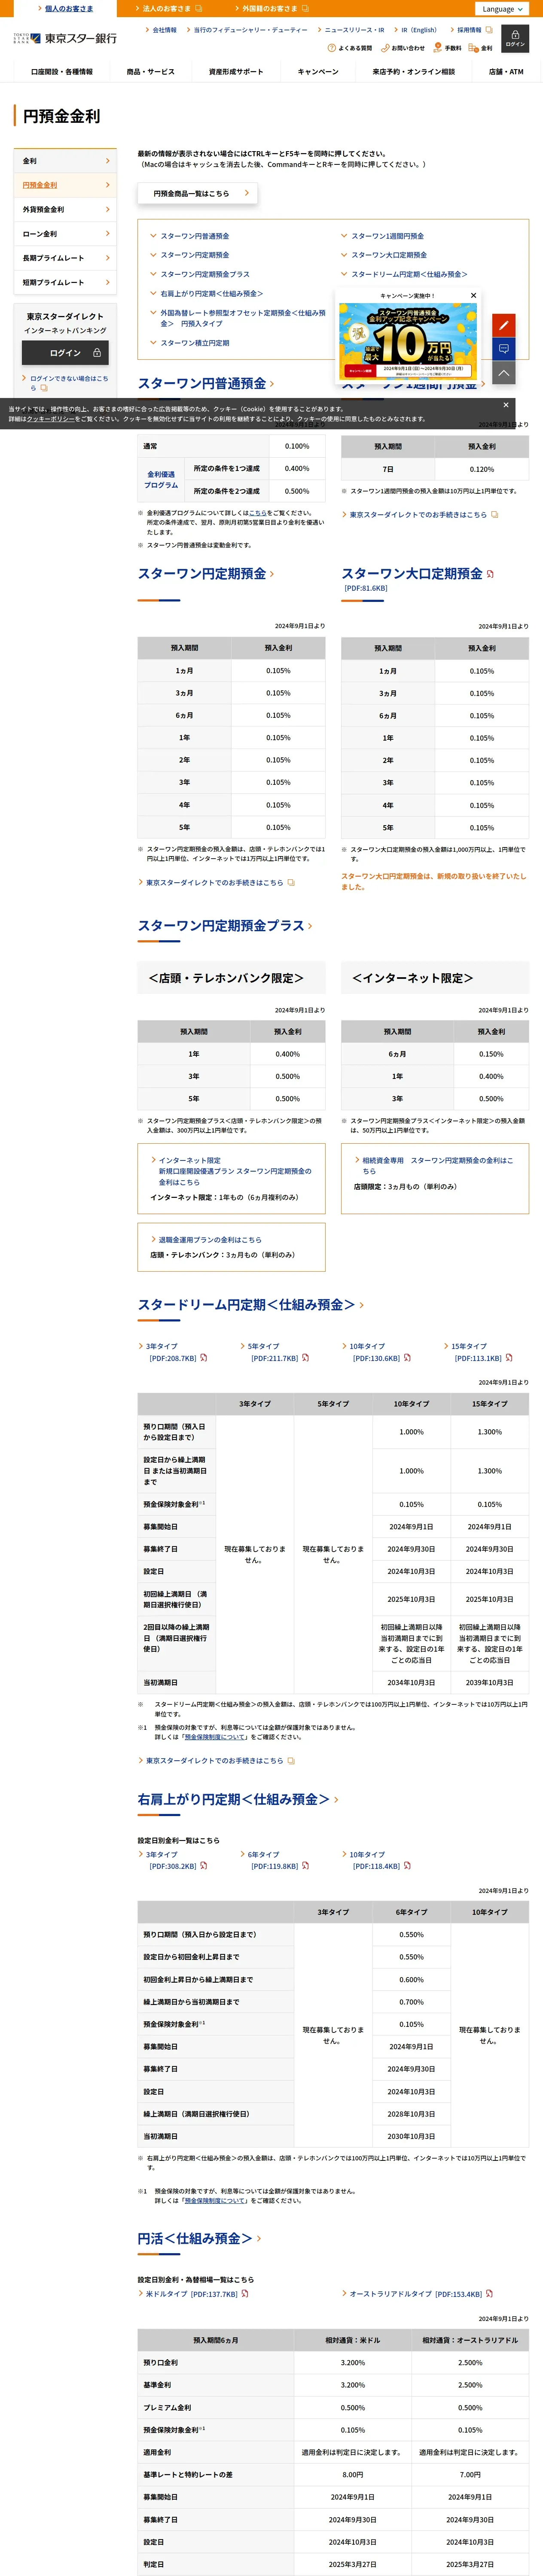The height and width of the screenshot is (2576, 543).
Task: Open the ログイン lock icon in header
Action: [515, 38]
